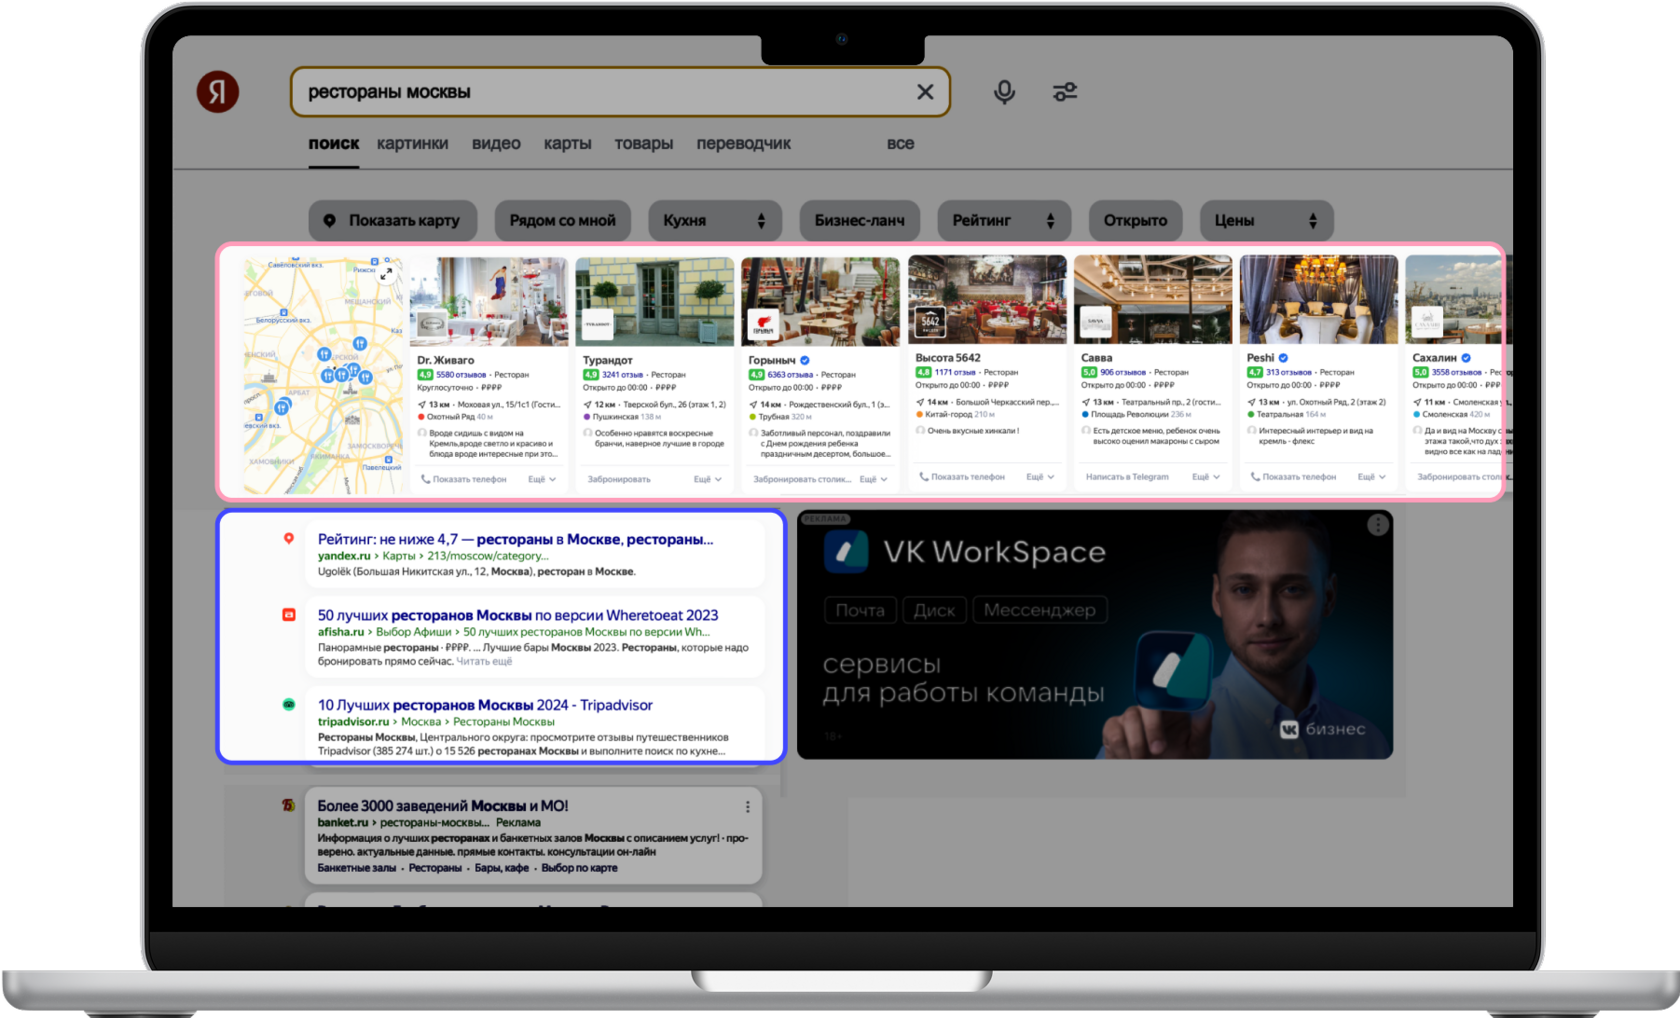The width and height of the screenshot is (1680, 1018).
Task: Open the Цены dropdown filter
Action: pyautogui.click(x=1267, y=221)
